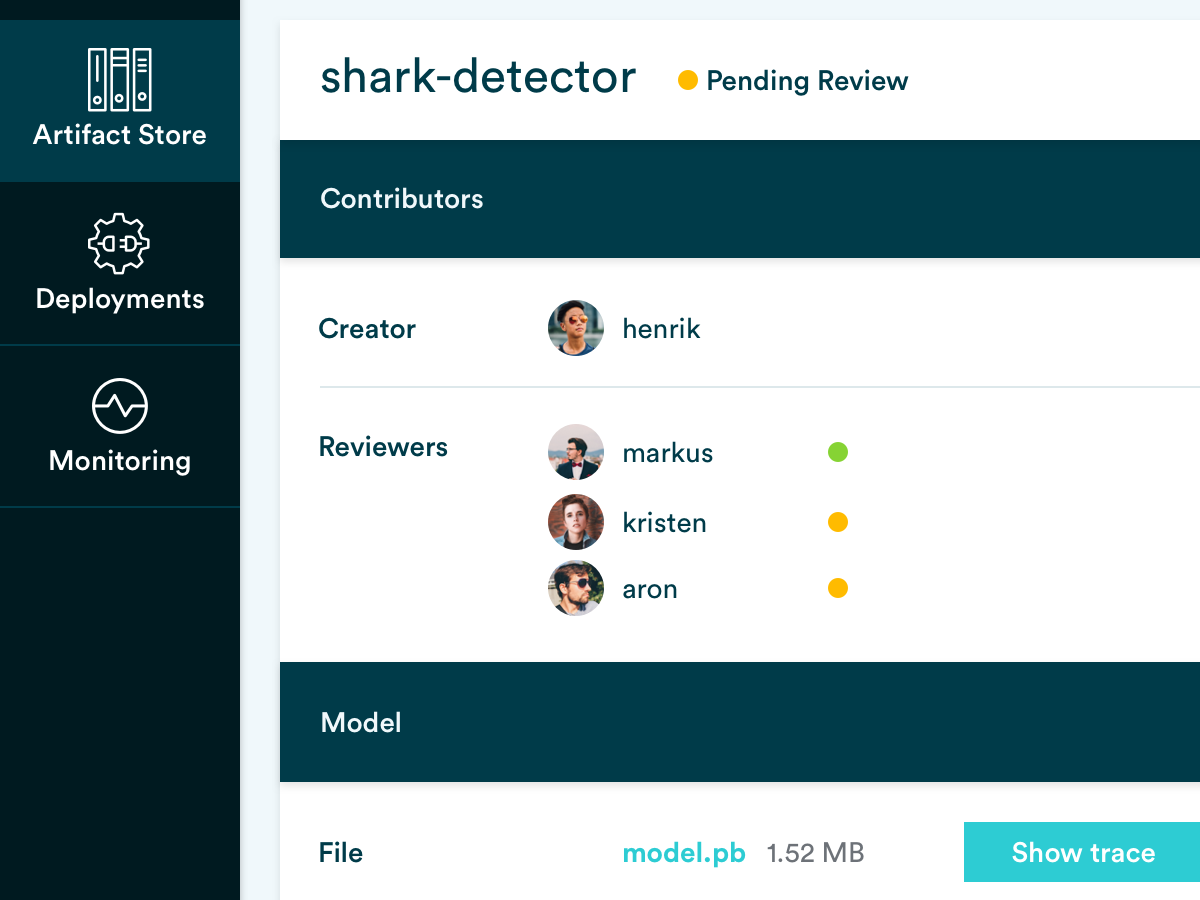Viewport: 1200px width, 900px height.
Task: Go to Deployments label in sidebar
Action: [120, 299]
